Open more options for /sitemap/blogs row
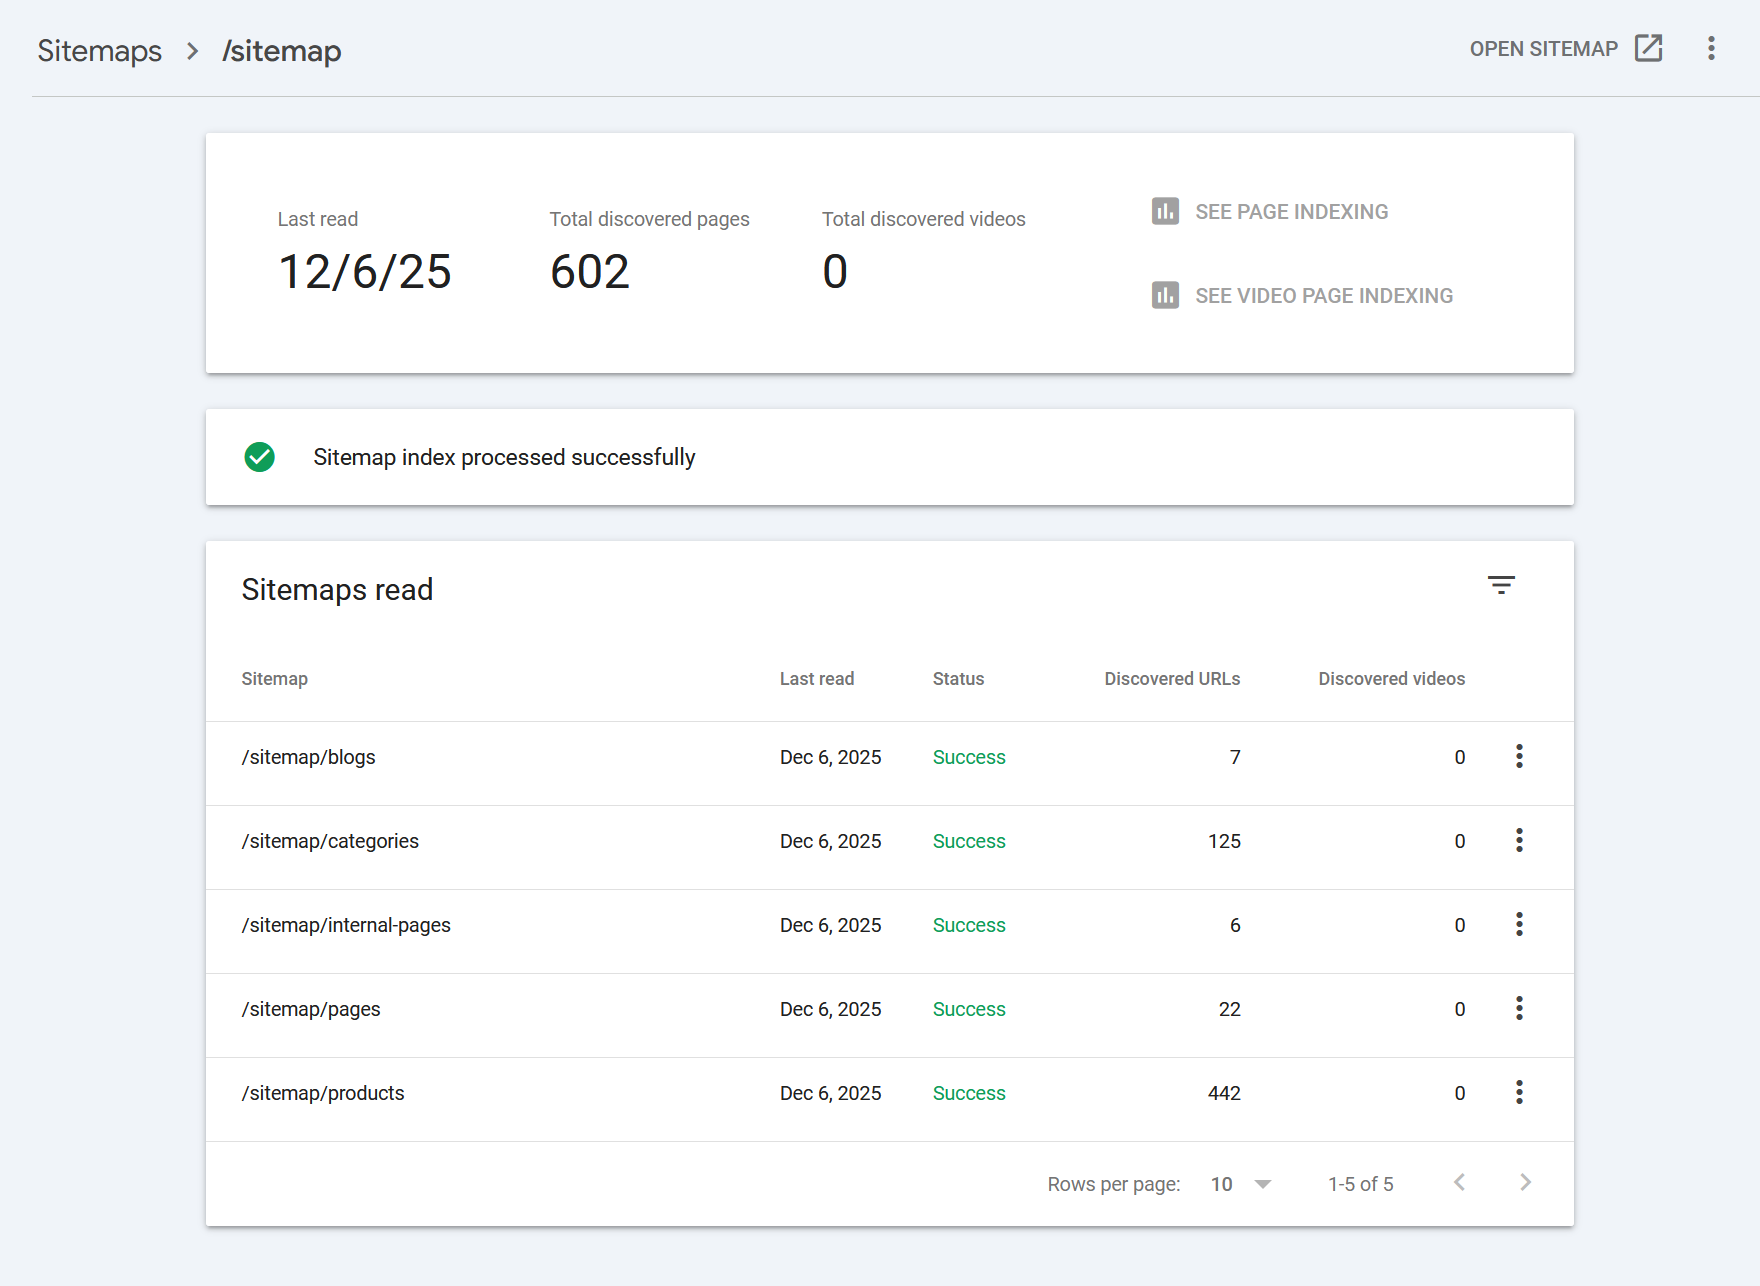Viewport: 1760px width, 1286px height. coord(1519,757)
